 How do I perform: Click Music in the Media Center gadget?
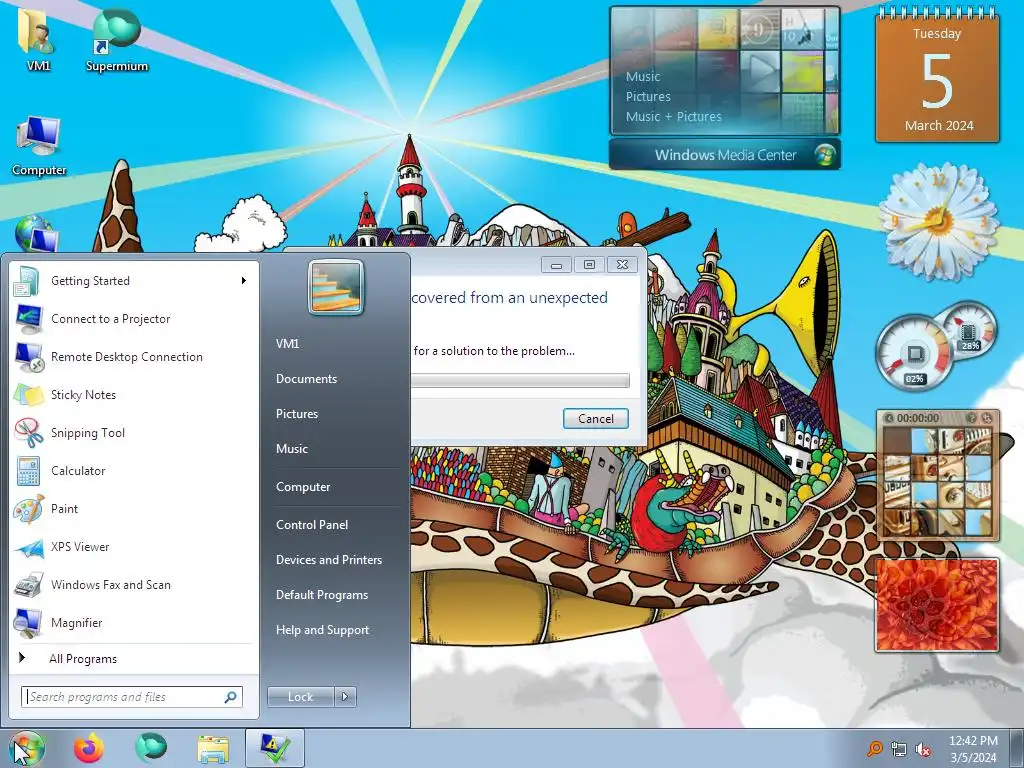643,76
